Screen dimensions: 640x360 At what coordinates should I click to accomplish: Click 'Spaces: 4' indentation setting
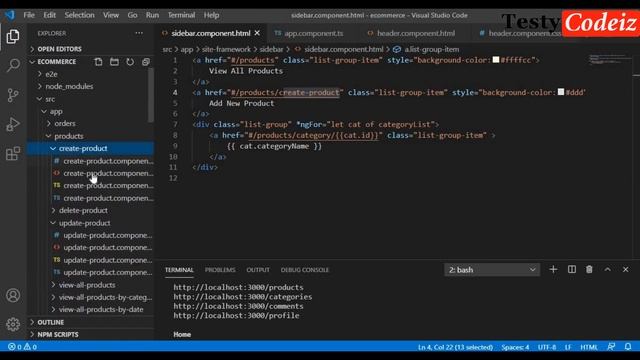pos(515,347)
